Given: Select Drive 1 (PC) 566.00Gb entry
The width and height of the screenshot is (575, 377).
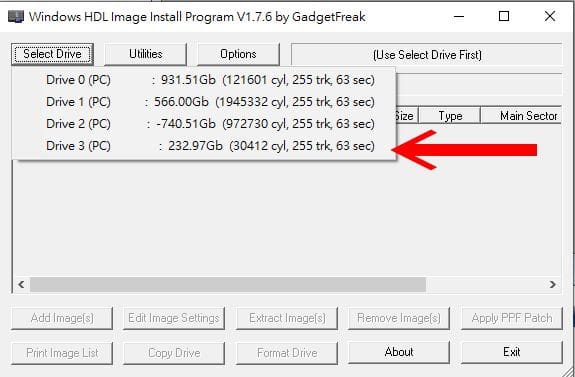Looking at the screenshot, I should click(204, 102).
